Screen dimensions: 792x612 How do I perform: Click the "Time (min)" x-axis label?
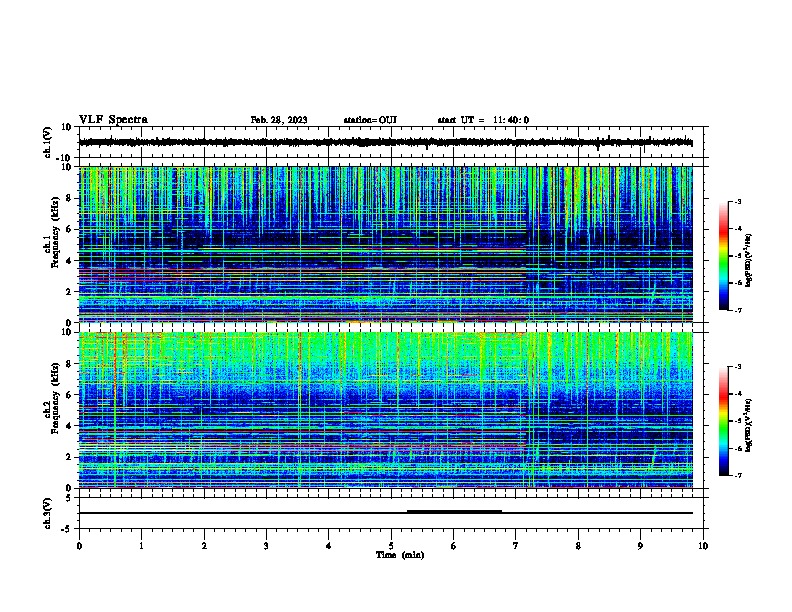[x=400, y=555]
